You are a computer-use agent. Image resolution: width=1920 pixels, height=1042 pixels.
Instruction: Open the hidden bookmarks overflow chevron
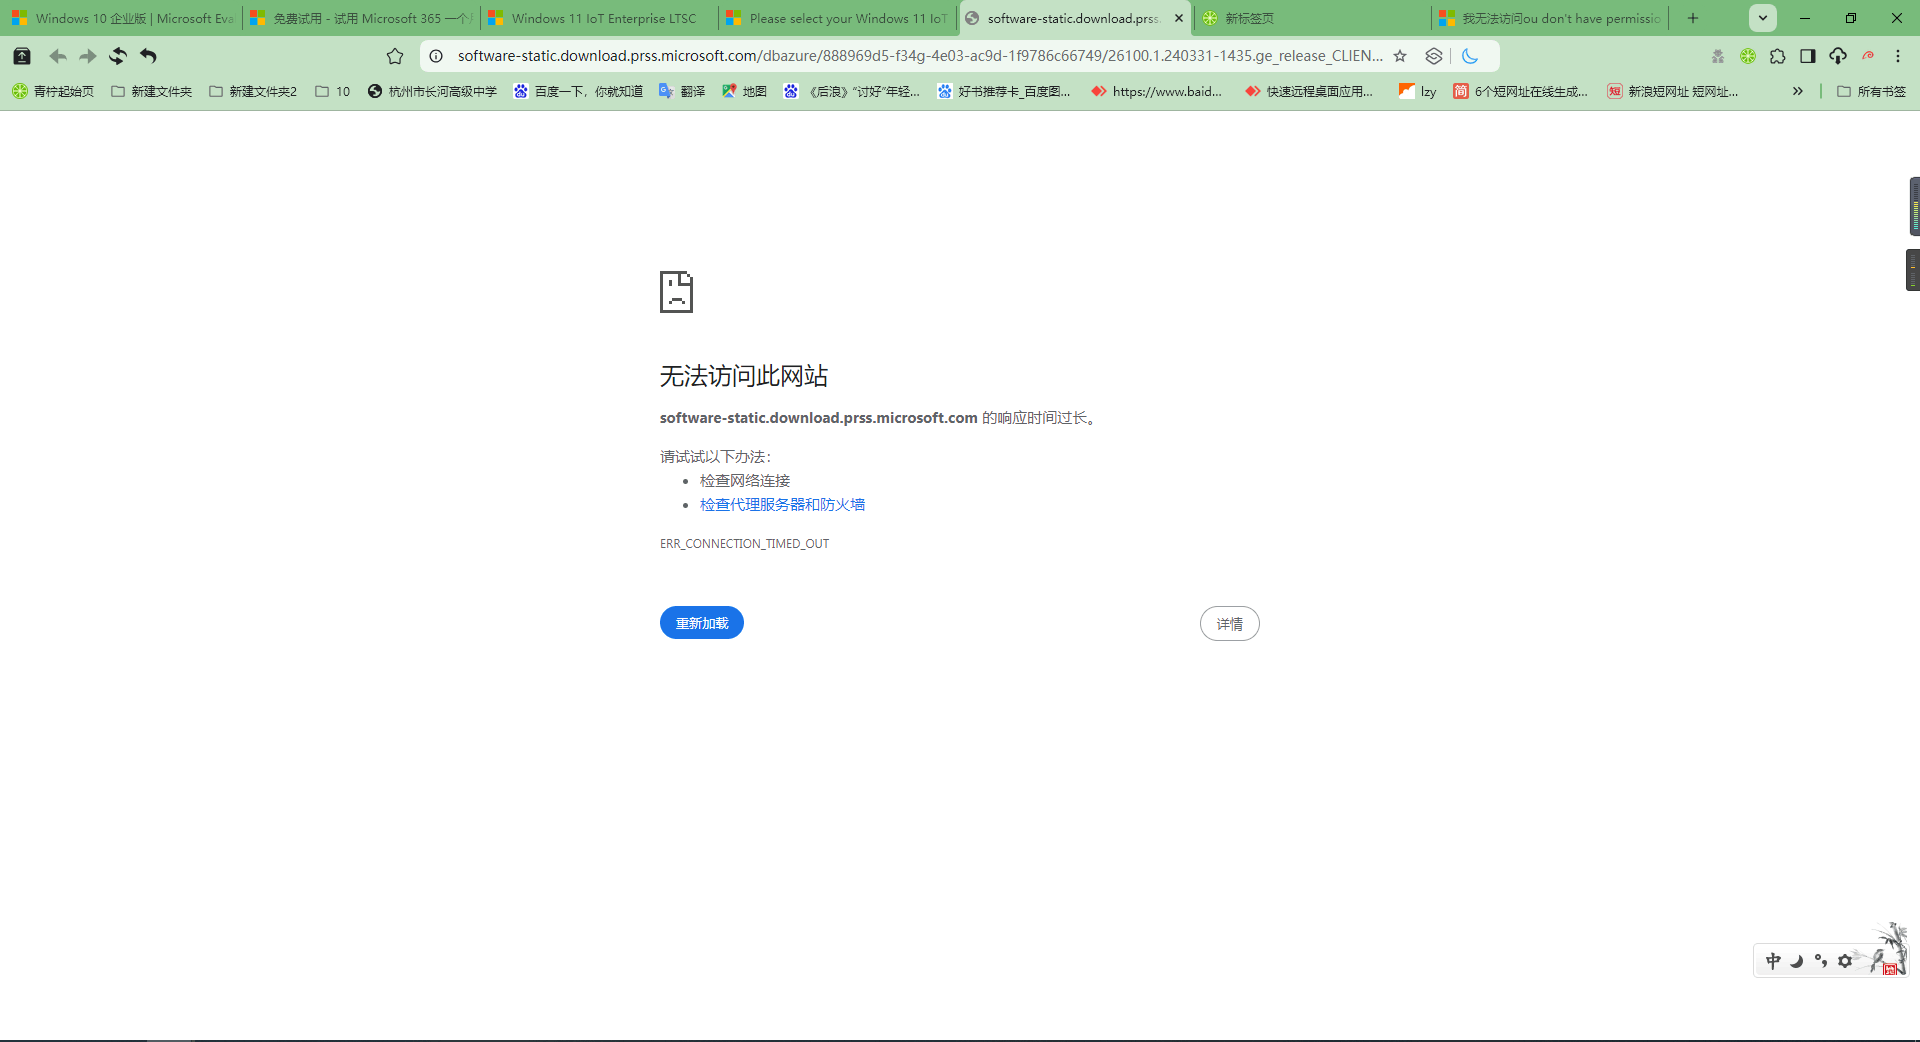pyautogui.click(x=1797, y=91)
